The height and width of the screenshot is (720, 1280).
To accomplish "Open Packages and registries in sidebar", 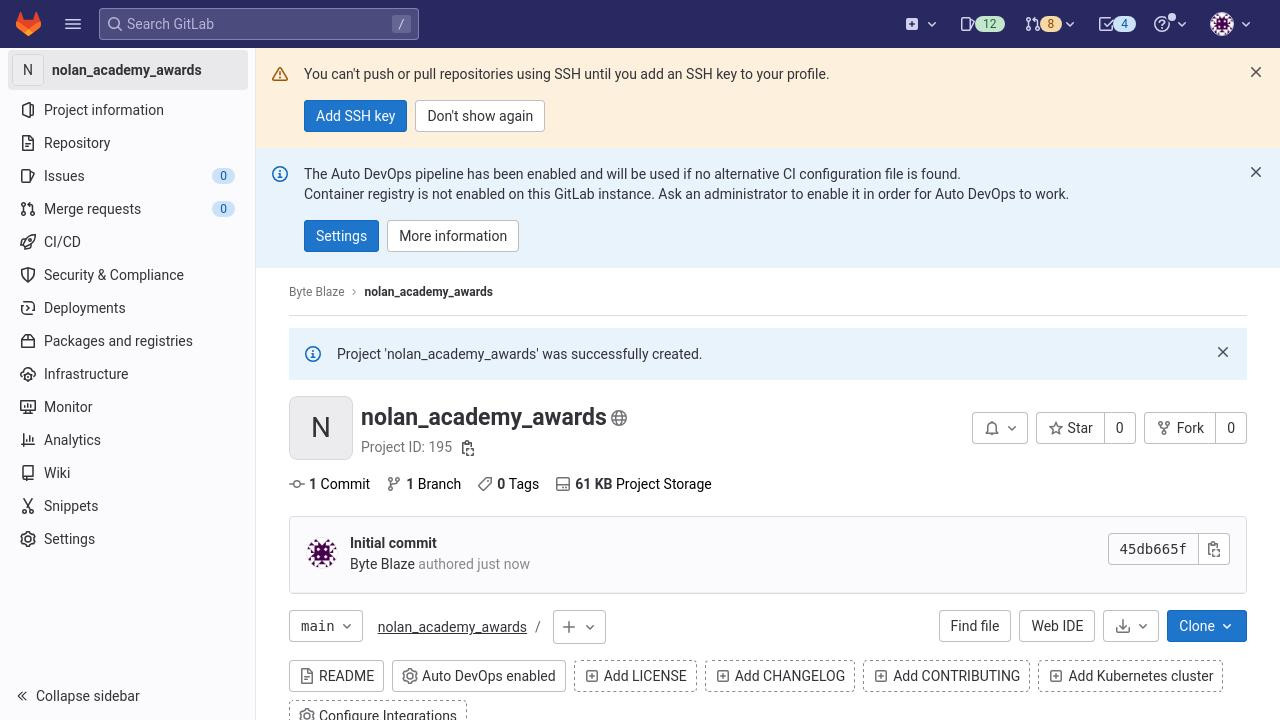I will point(128,341).
